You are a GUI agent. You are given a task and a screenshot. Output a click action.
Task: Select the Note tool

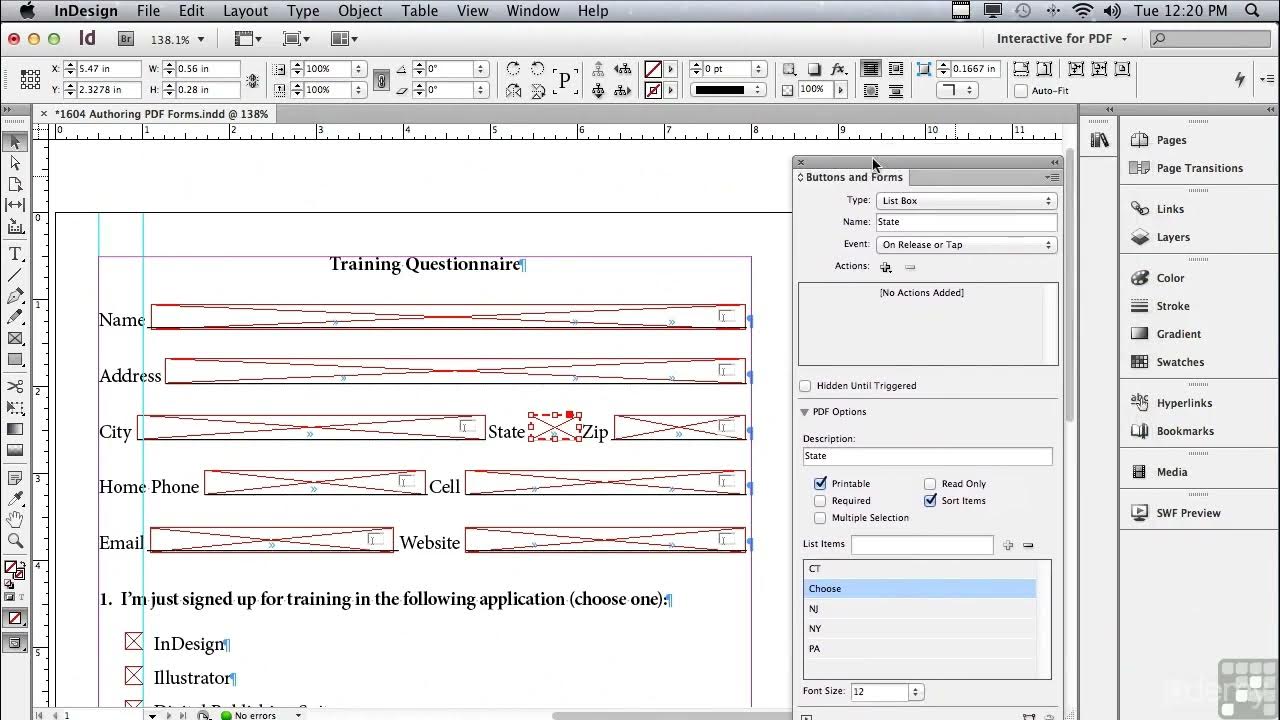tap(15, 478)
